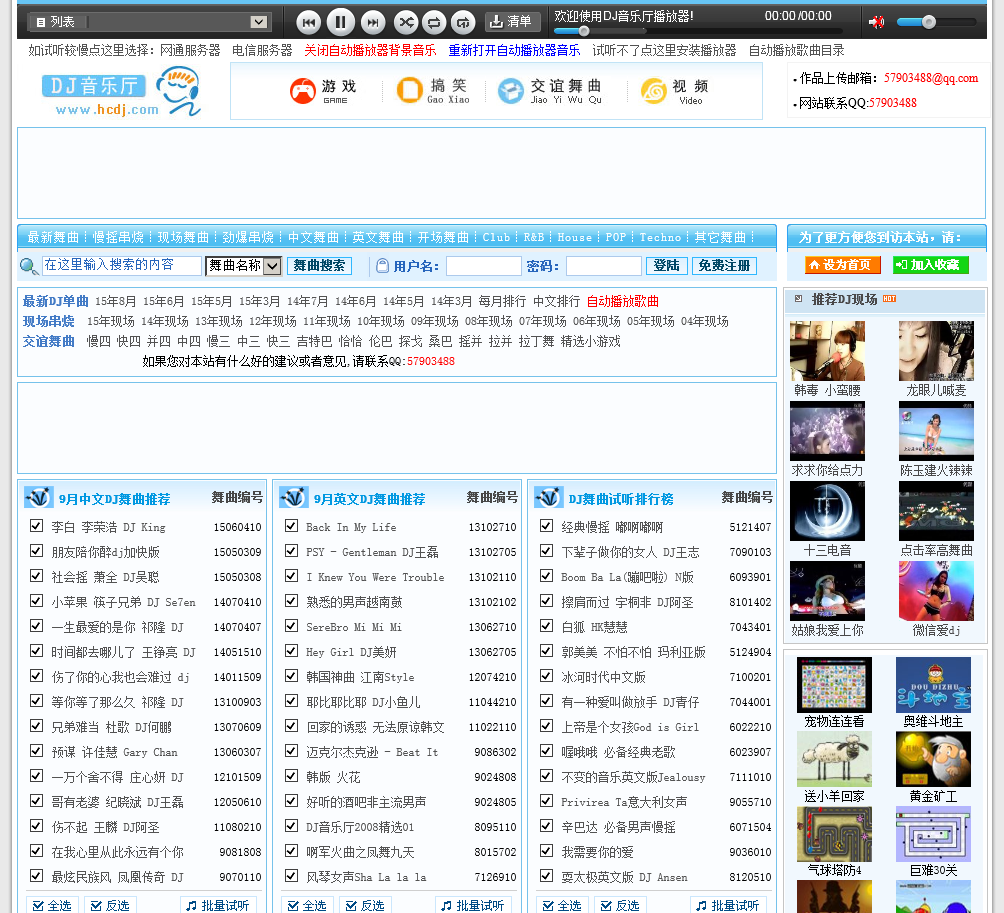1004x913 pixels.
Task: Click the search input field
Action: [x=122, y=266]
